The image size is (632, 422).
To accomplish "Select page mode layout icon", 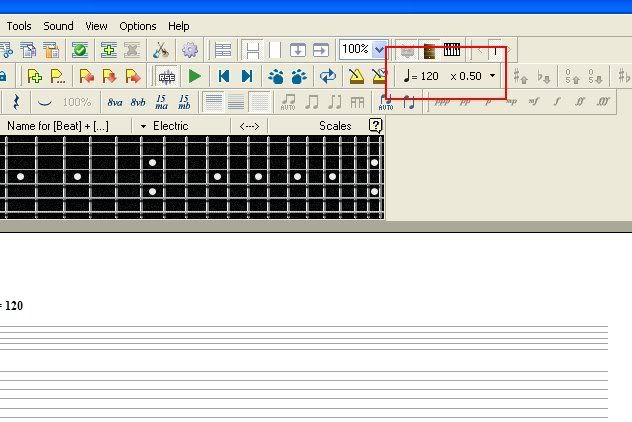I will coord(253,50).
